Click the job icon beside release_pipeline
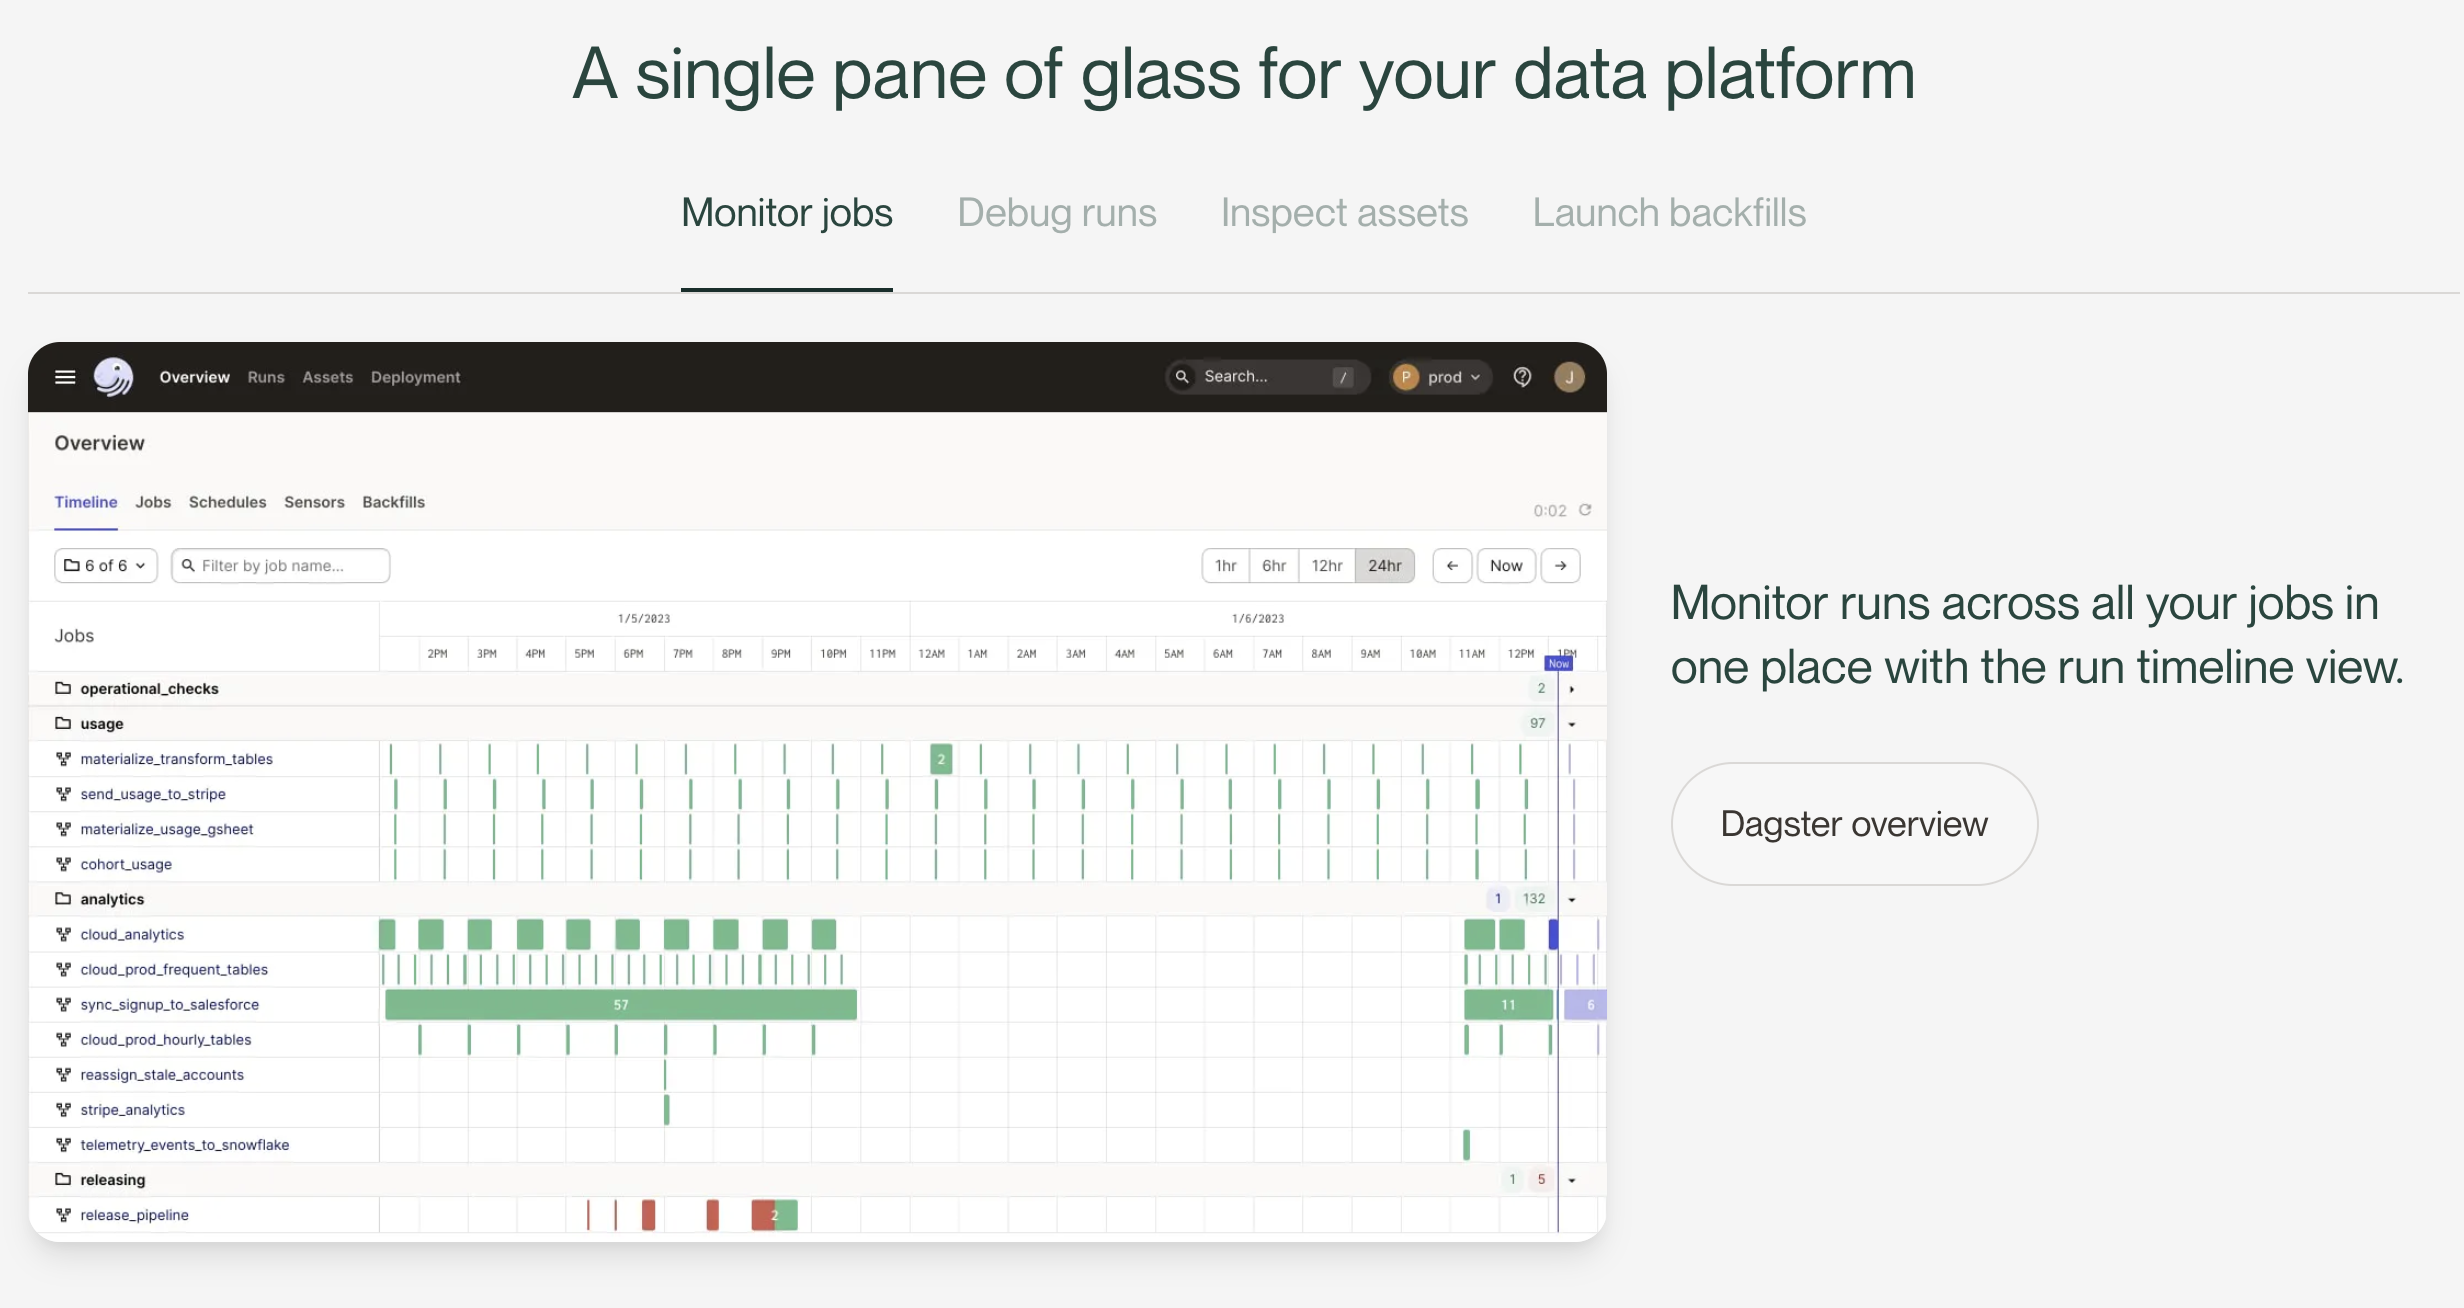 (x=64, y=1215)
